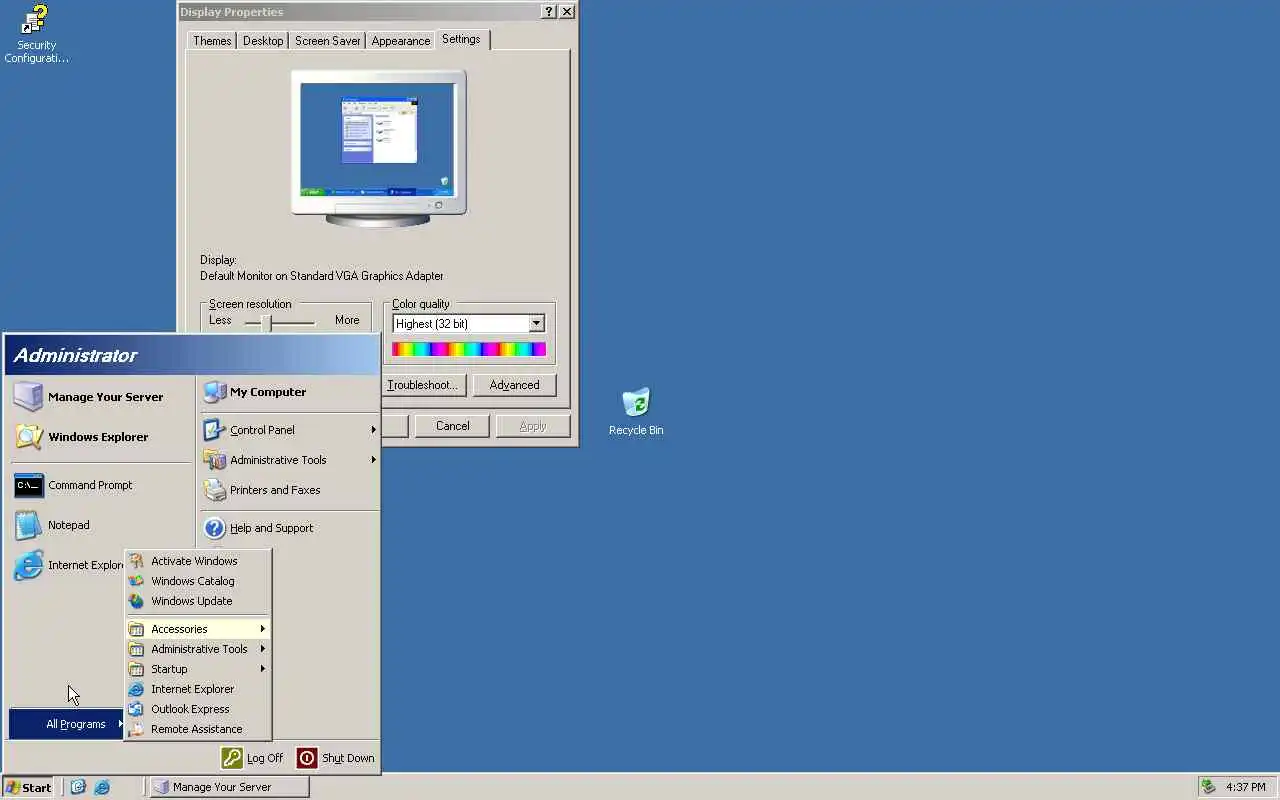Image resolution: width=1280 pixels, height=800 pixels.
Task: Click the color quality spectrum bar
Action: [469, 349]
